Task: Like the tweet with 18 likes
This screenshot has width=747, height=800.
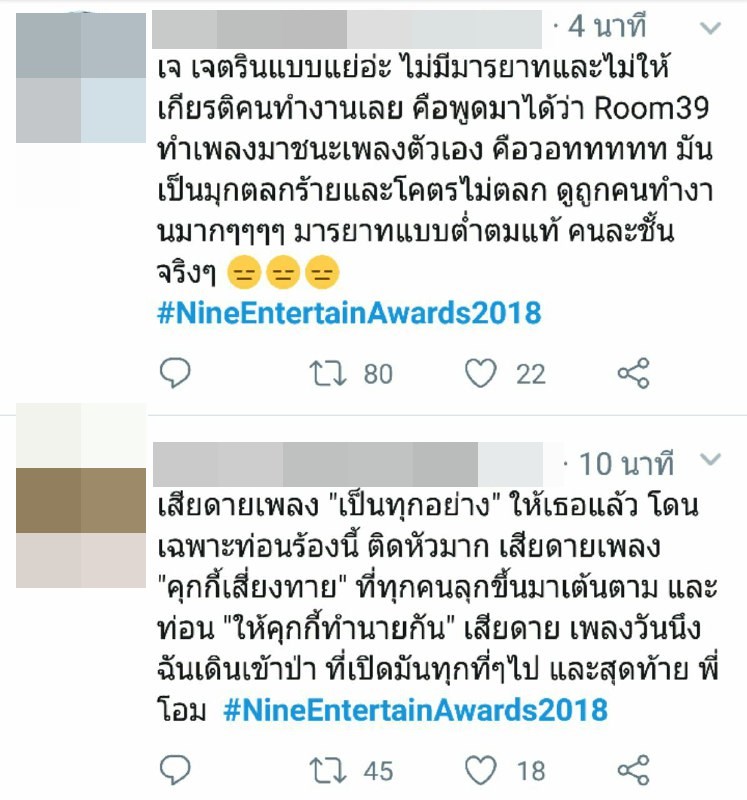Action: (481, 770)
